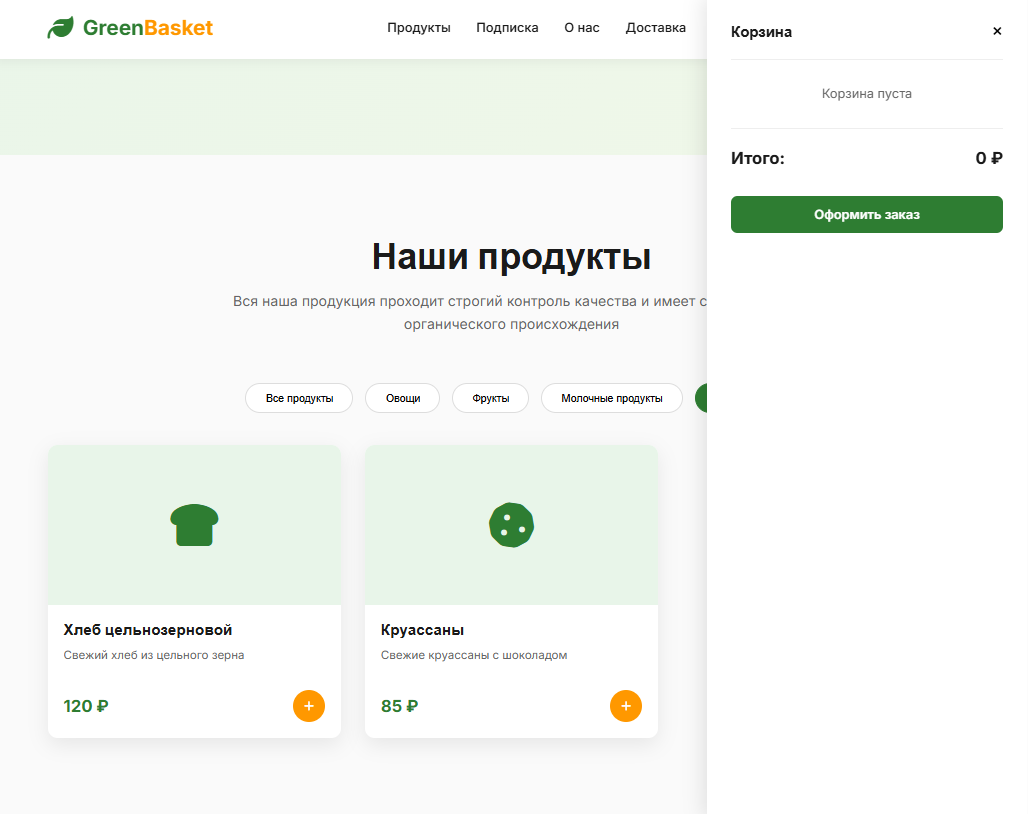Filter products by Фрукты

pyautogui.click(x=490, y=398)
